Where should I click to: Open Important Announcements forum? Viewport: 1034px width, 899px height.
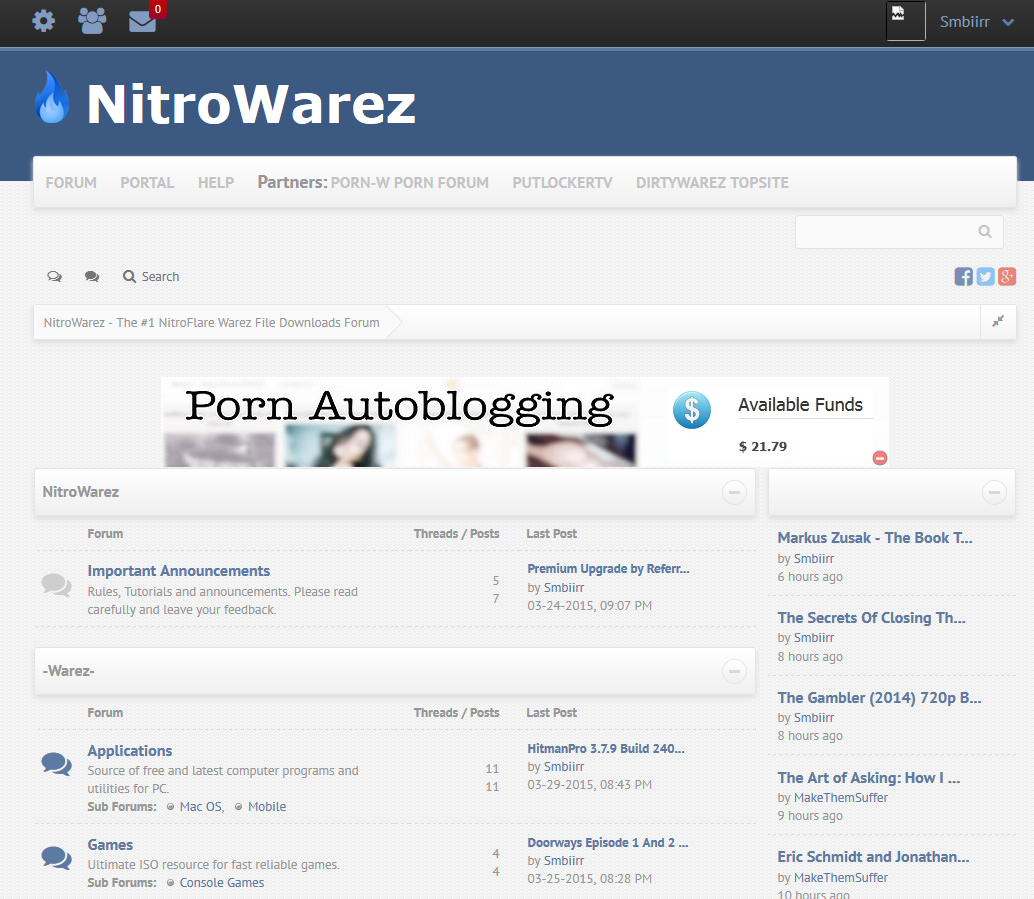(x=179, y=571)
